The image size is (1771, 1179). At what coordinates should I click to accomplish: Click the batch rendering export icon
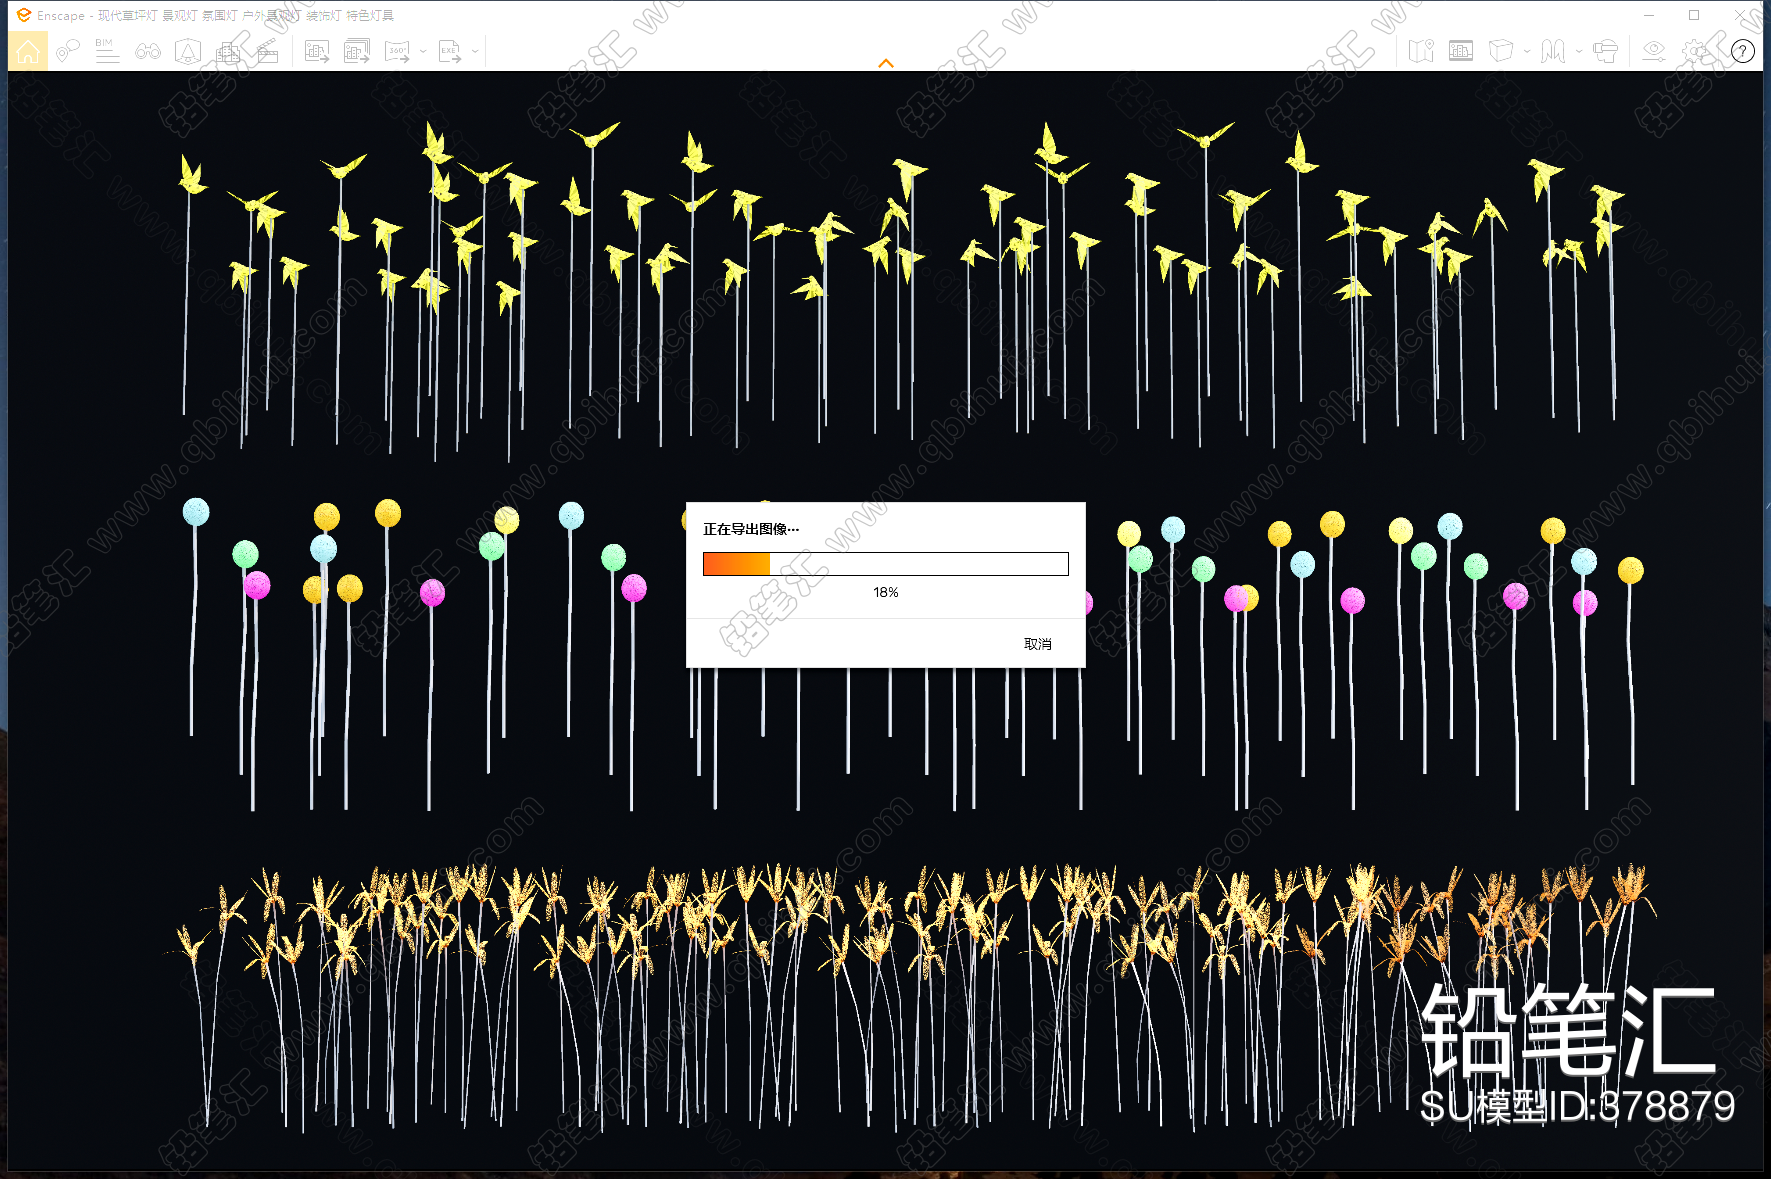(x=357, y=51)
